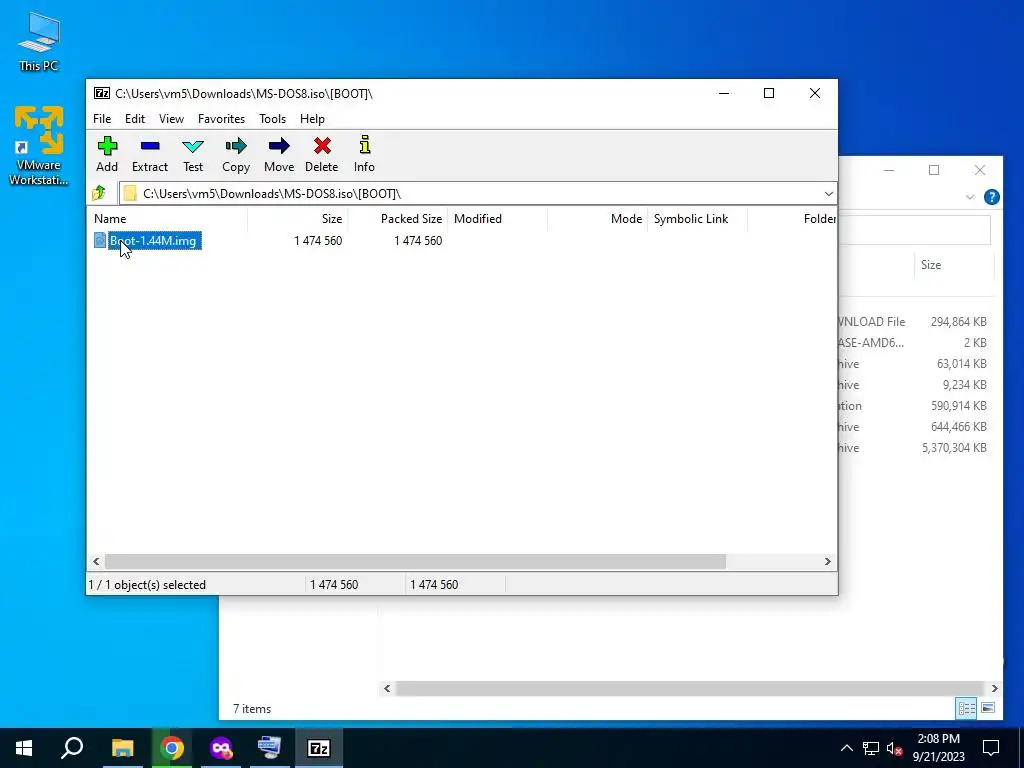The width and height of the screenshot is (1024, 768).
Task: Open the File menu
Action: 102,119
